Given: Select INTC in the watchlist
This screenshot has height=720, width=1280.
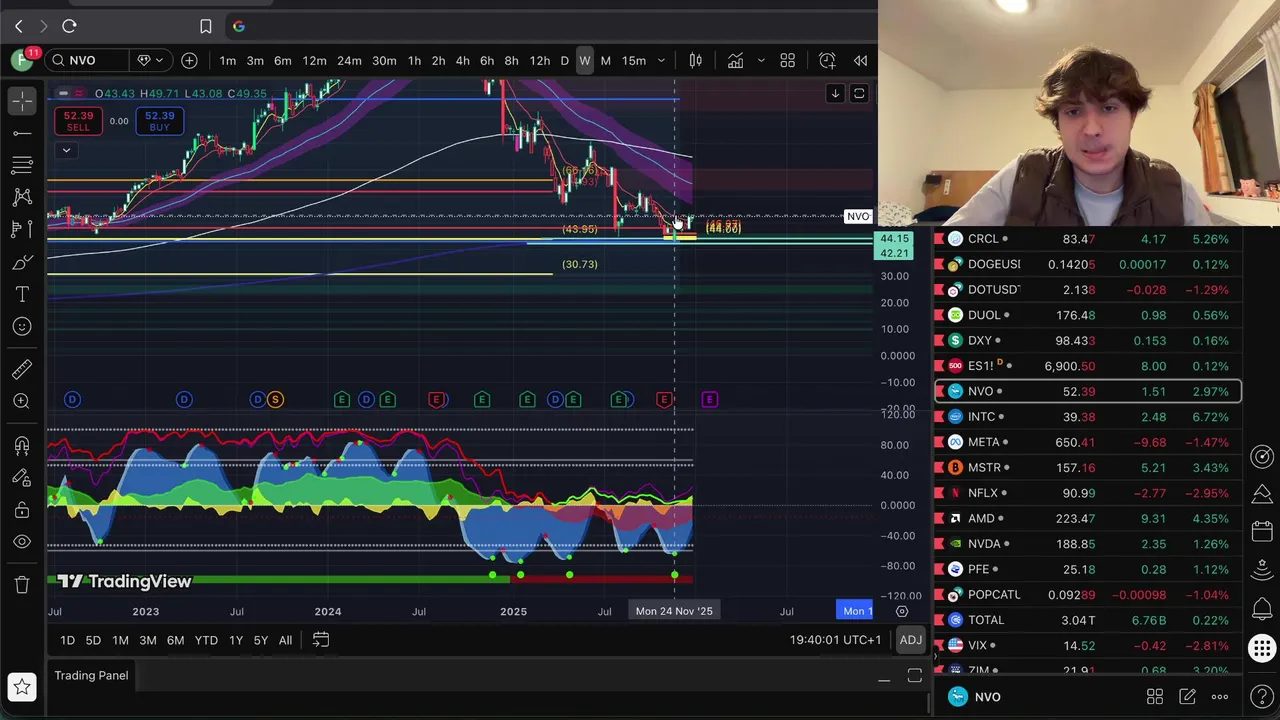Looking at the screenshot, I should 1088,417.
